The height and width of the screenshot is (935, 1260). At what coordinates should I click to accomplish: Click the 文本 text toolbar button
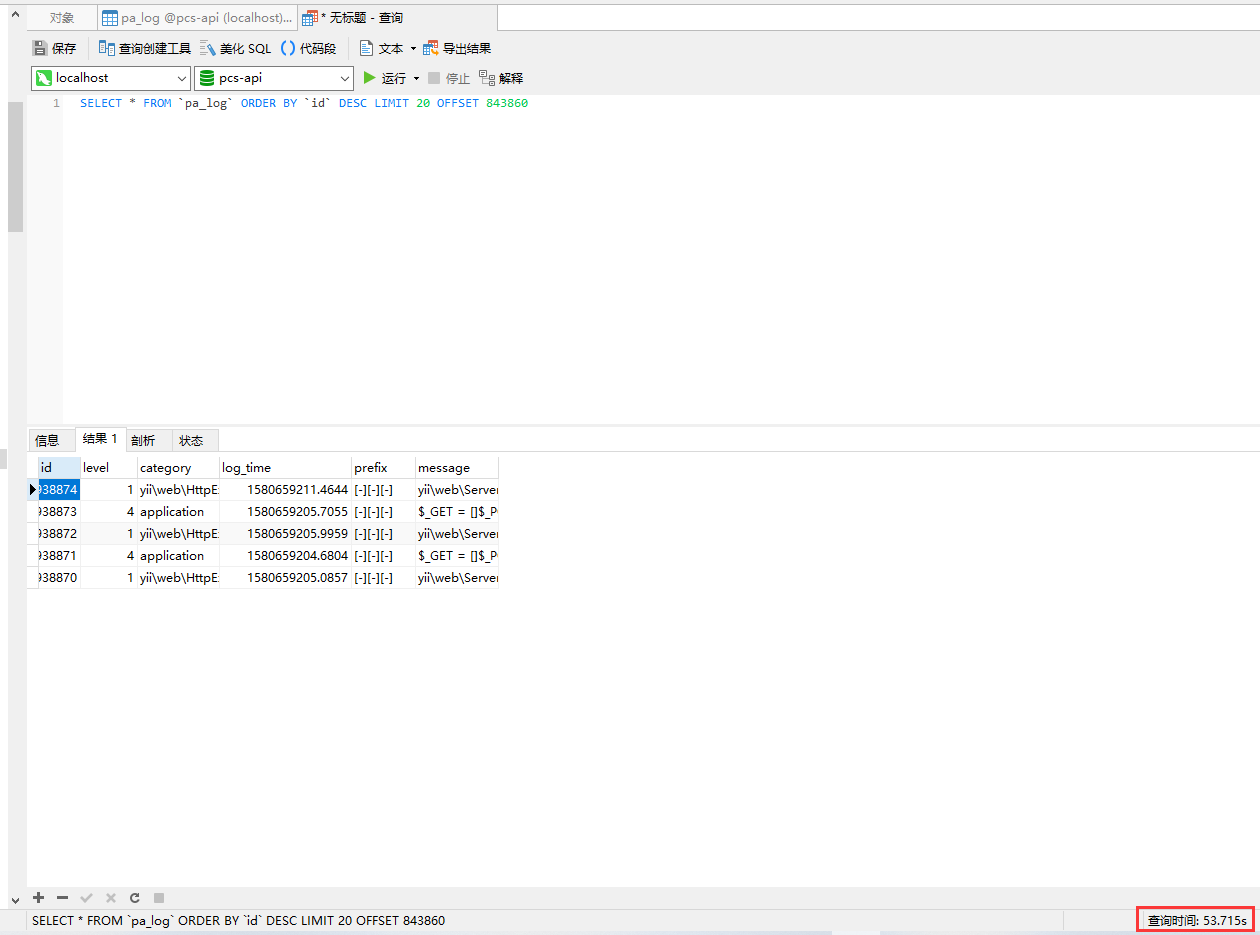coord(381,48)
